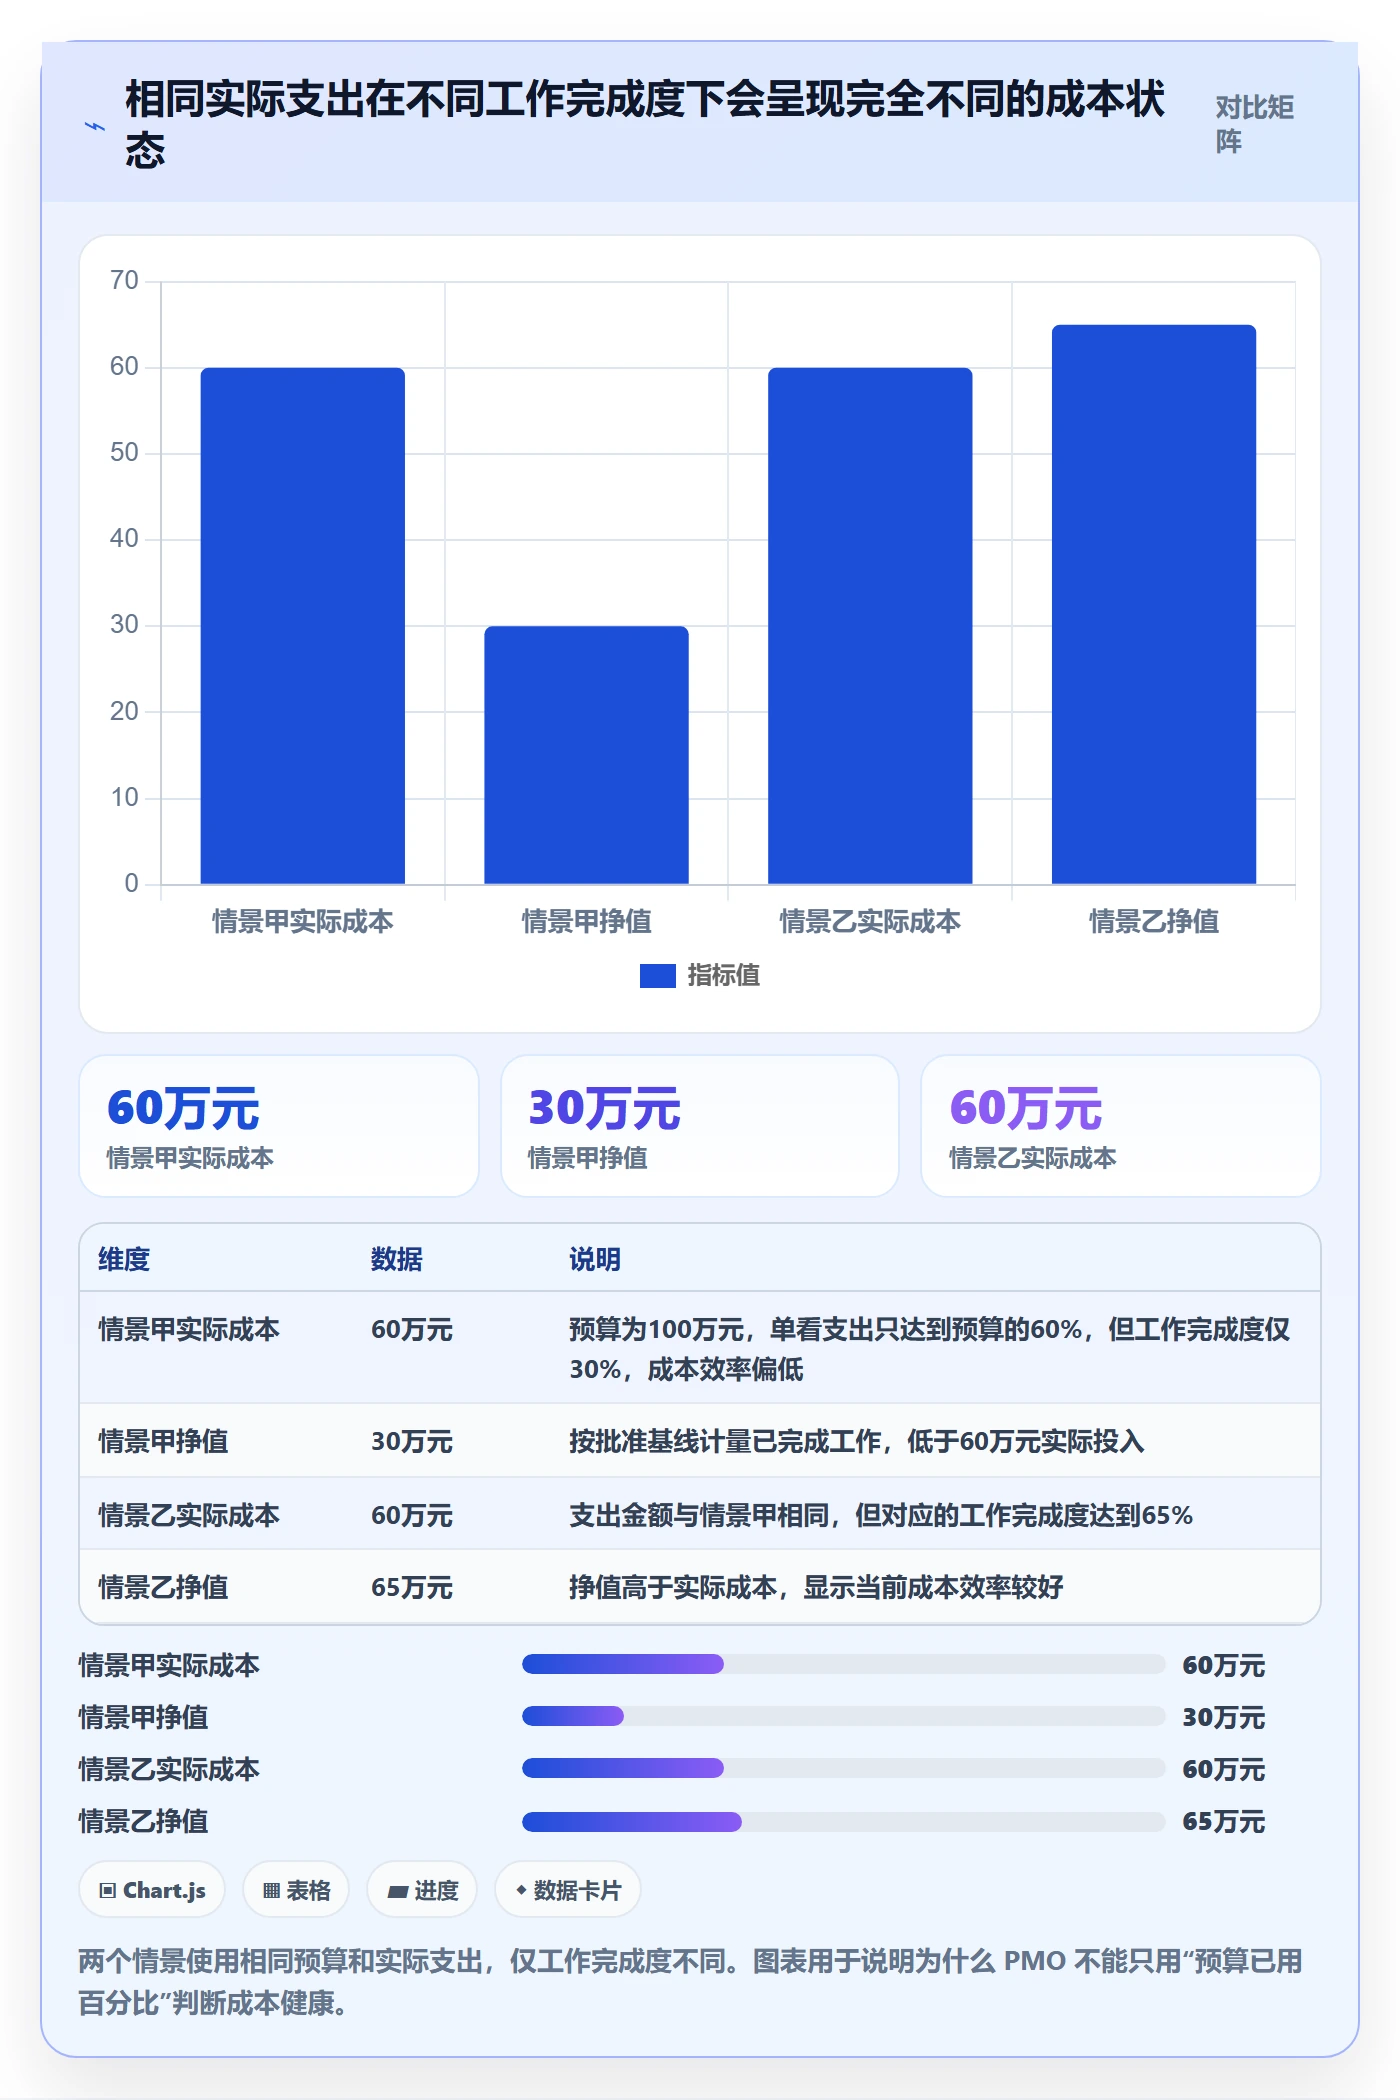
Task: Click the 情景乙实际成本 progress bar
Action: pyautogui.click(x=844, y=1768)
